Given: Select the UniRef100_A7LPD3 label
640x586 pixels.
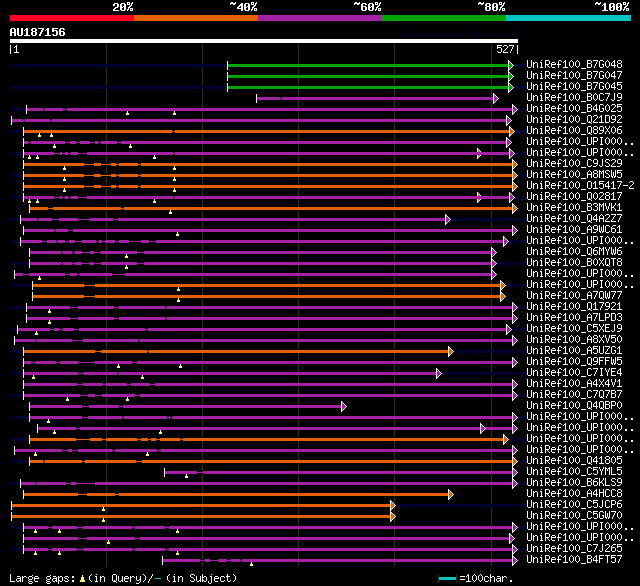Looking at the screenshot, I should 574,318.
